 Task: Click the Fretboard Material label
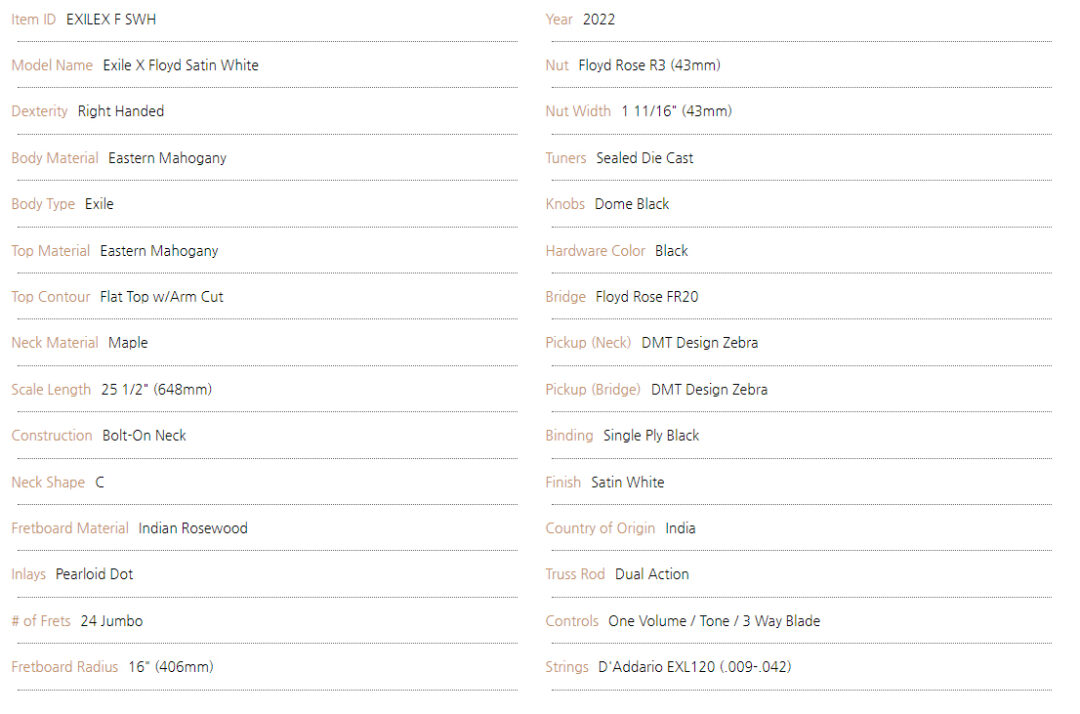pyautogui.click(x=70, y=528)
